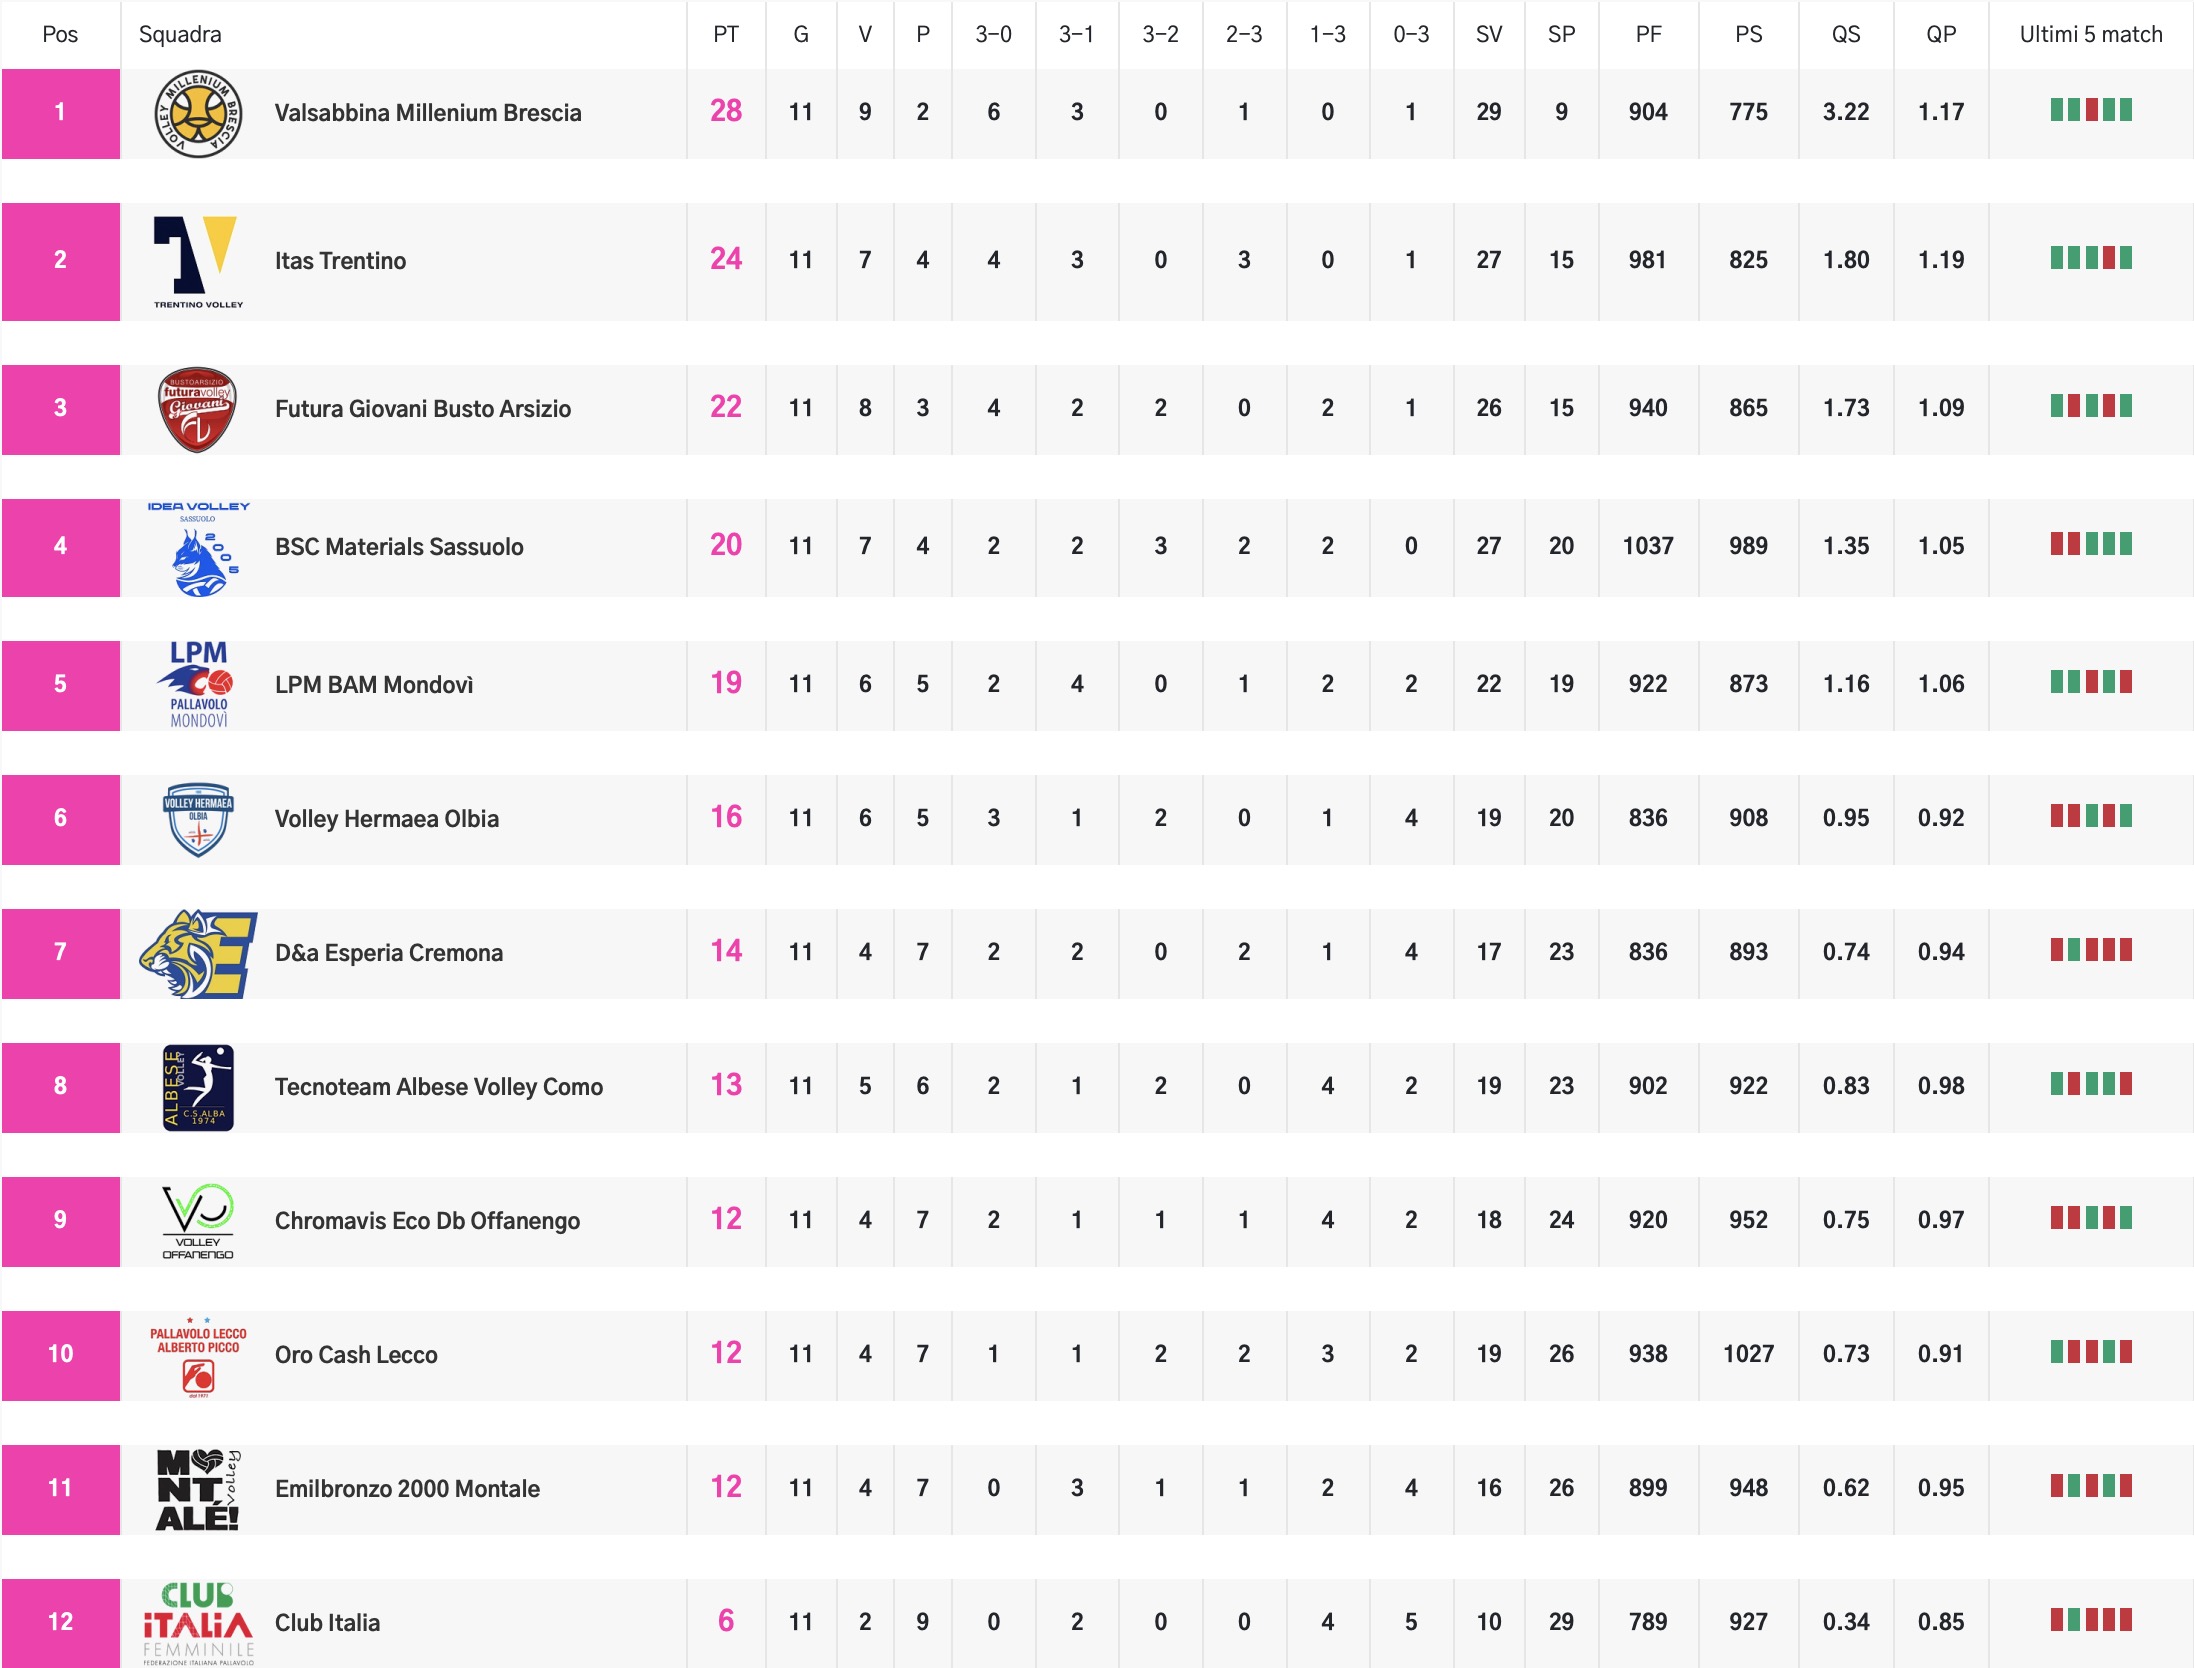Open the Emilbronzo 2000 Montale team page
The width and height of the screenshot is (2194, 1668).
click(x=407, y=1489)
